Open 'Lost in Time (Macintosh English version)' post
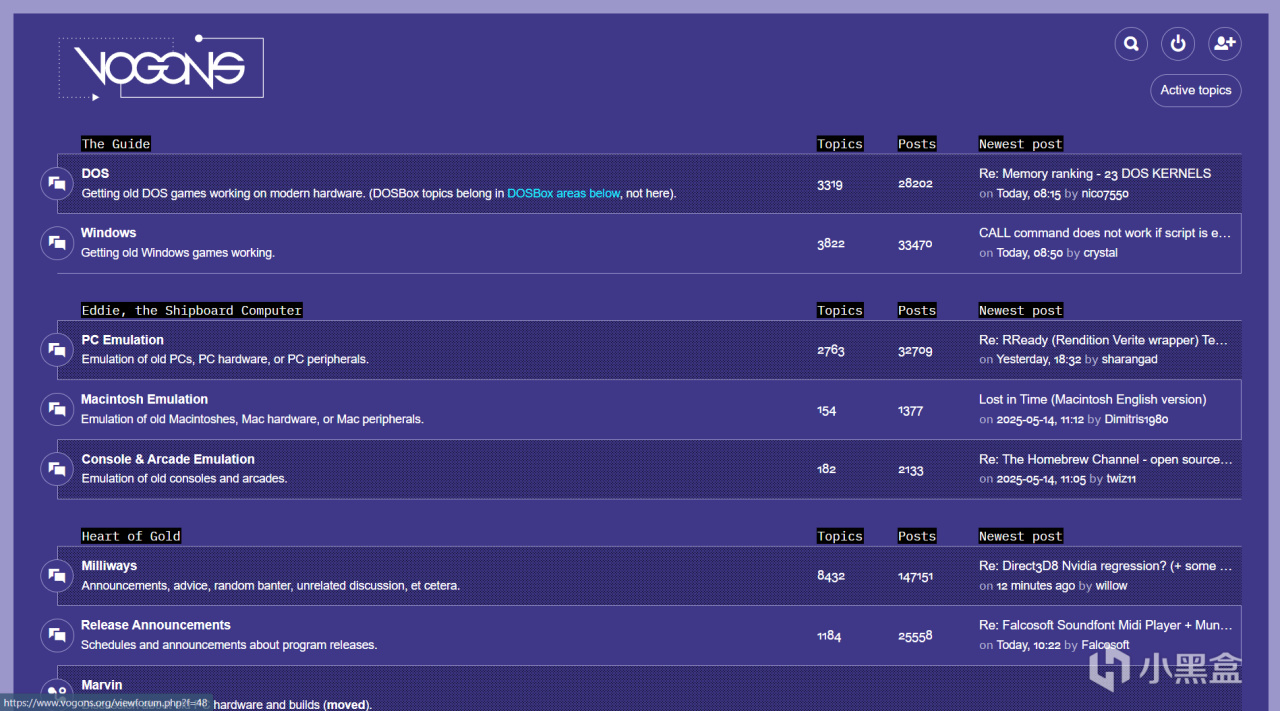This screenshot has height=711, width=1280. pyautogui.click(x=1093, y=399)
